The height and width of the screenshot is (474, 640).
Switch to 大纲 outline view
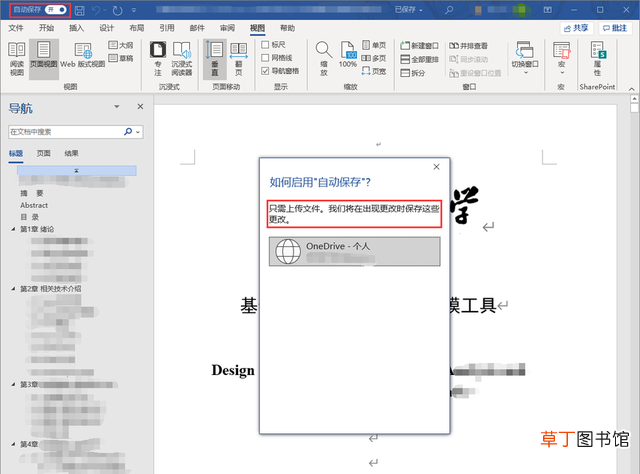coord(121,45)
